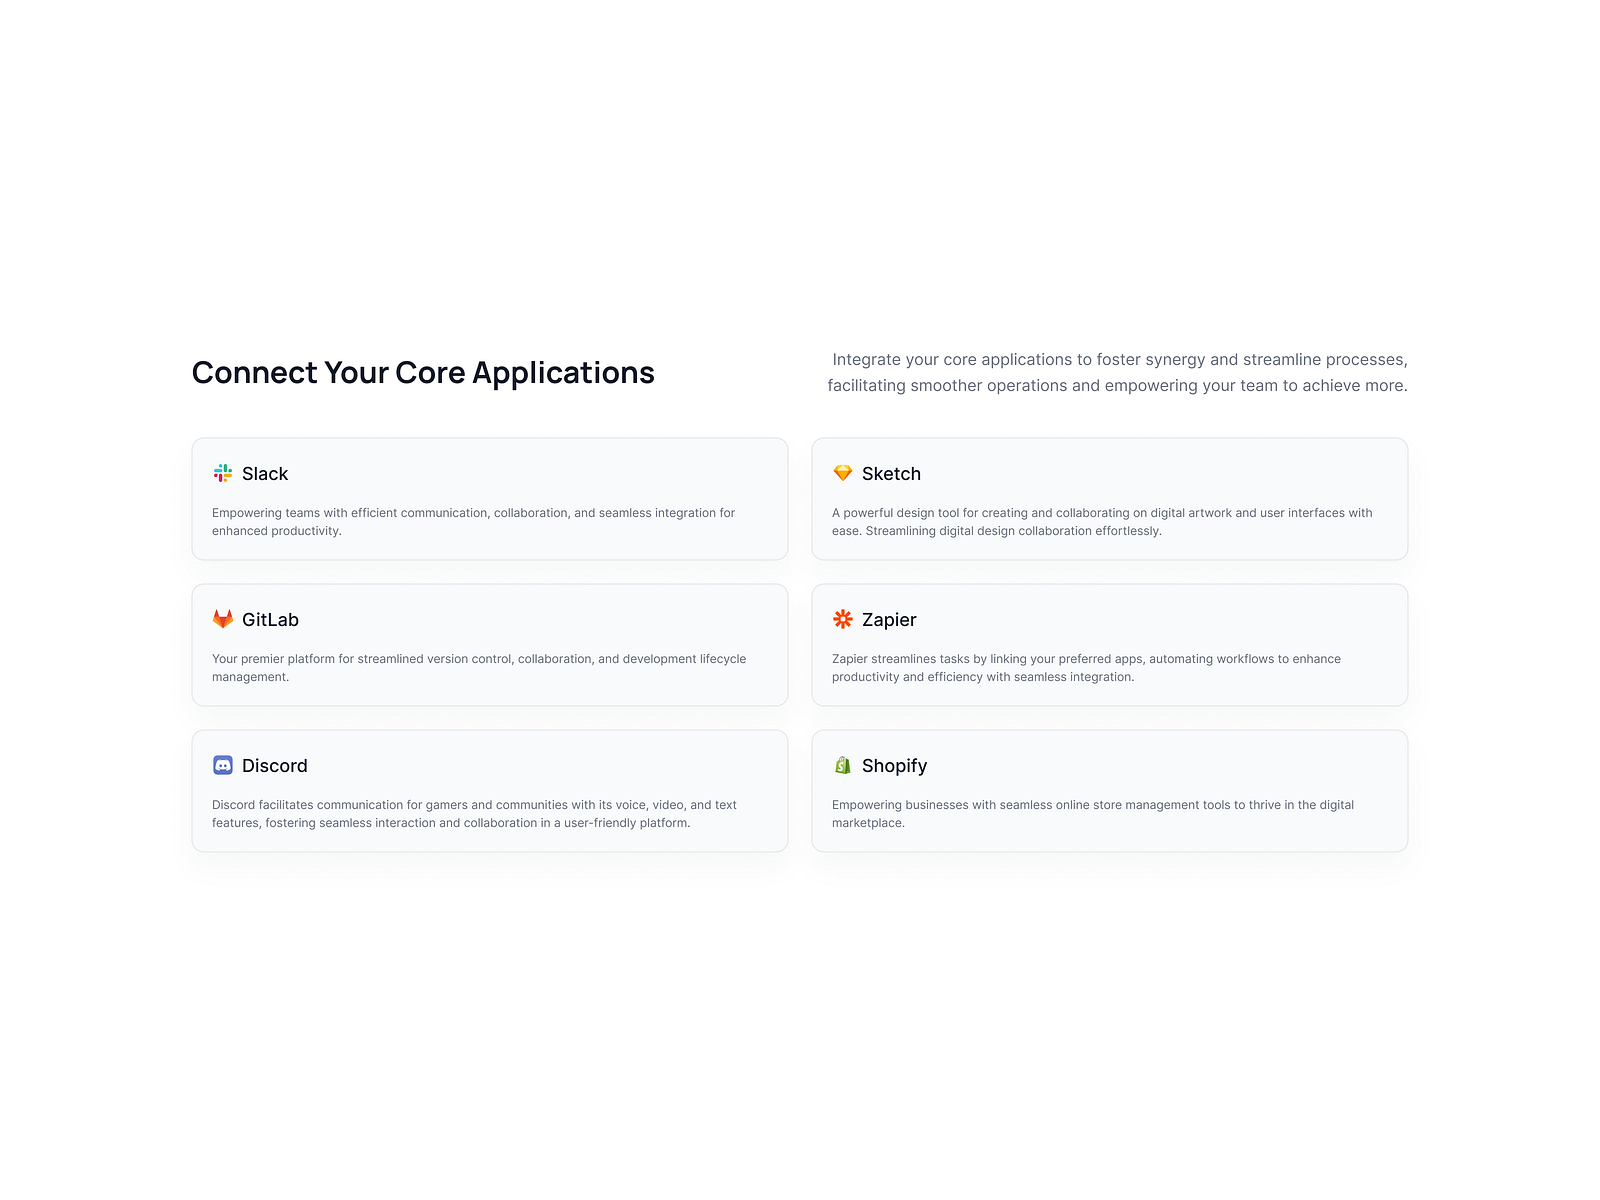Open the Sketch integration card
Viewport: 1600px width, 1200px height.
(1108, 498)
